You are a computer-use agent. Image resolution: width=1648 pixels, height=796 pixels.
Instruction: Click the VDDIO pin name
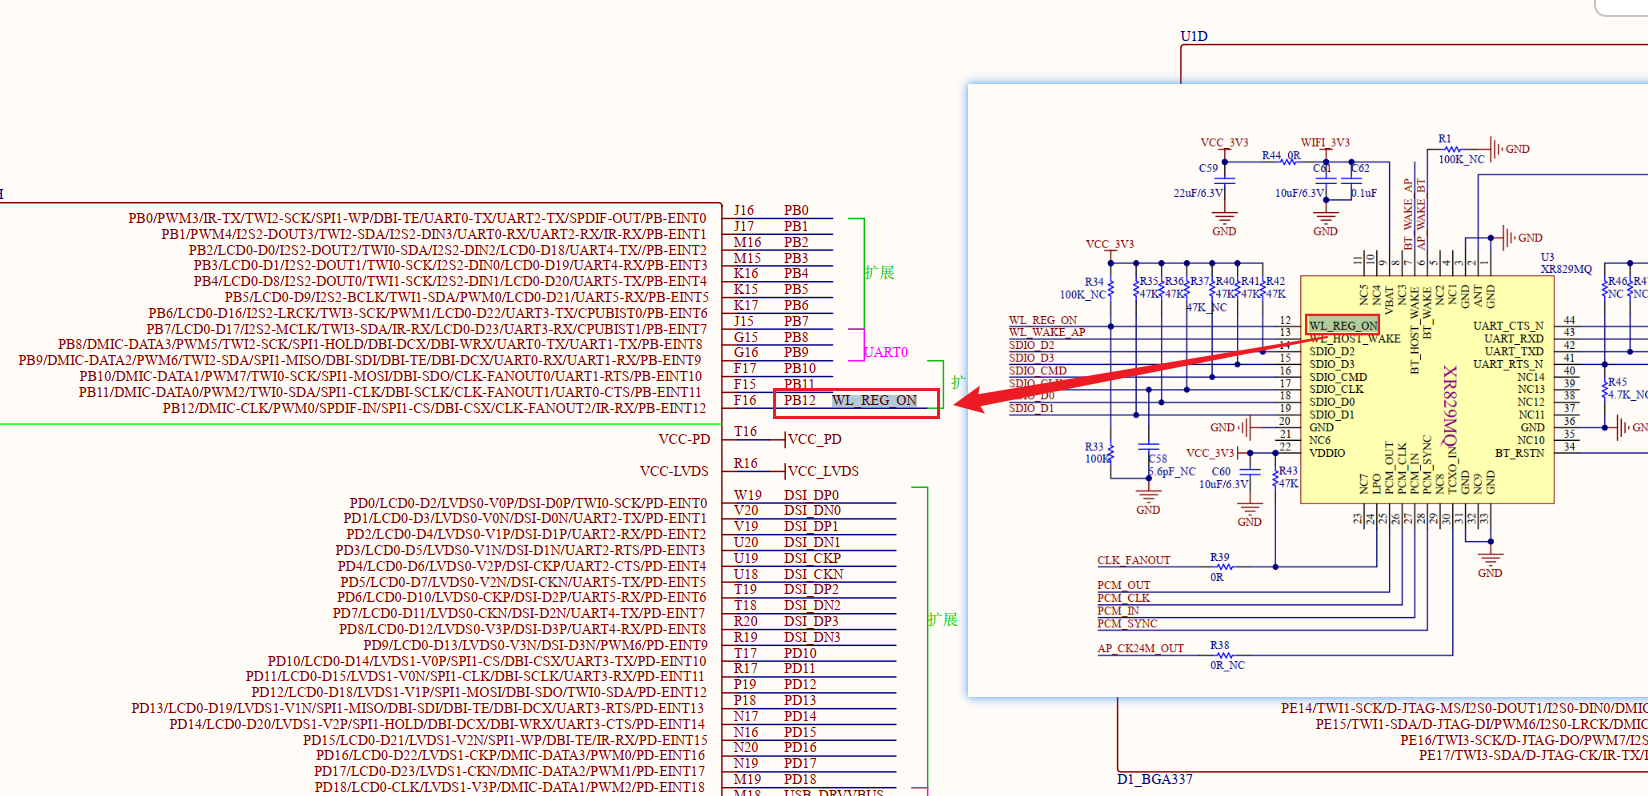[1327, 453]
